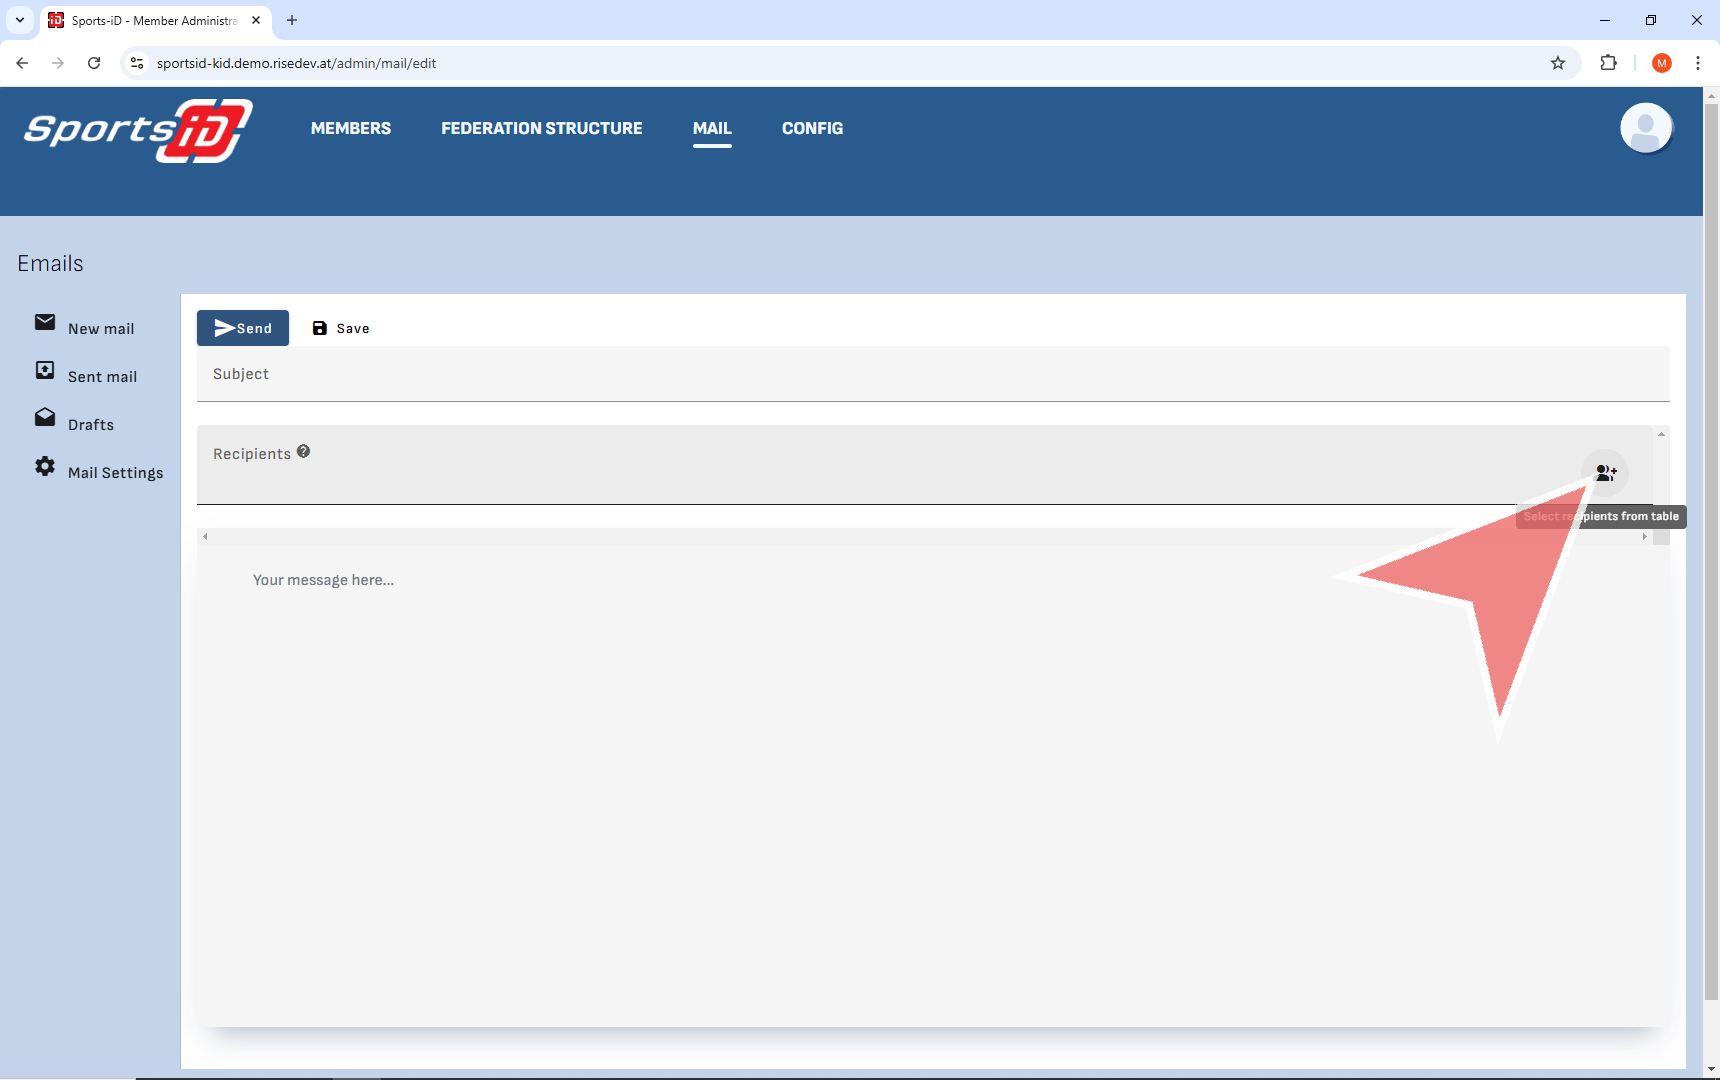Screen dimensions: 1720x1080
Task: Go to the Federation Structure section
Action: (x=541, y=128)
